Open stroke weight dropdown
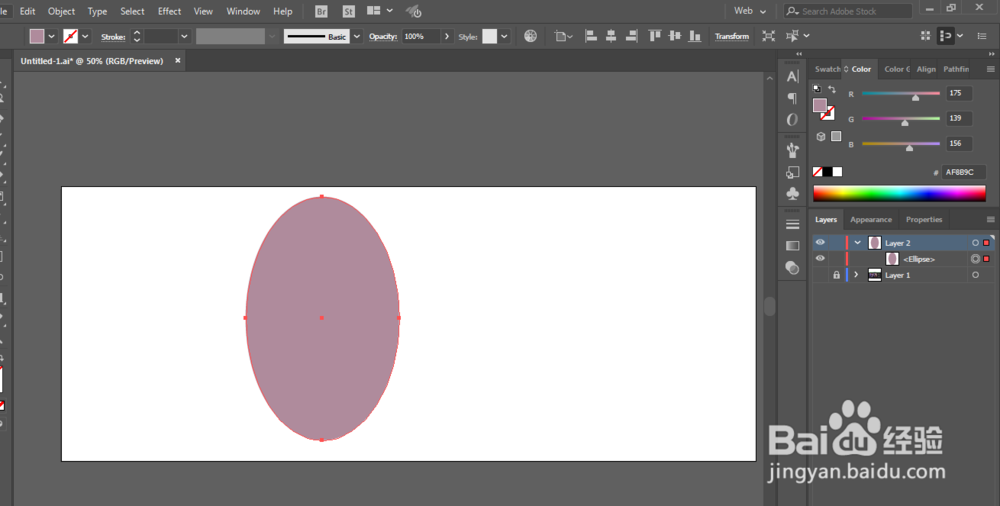 [x=184, y=36]
